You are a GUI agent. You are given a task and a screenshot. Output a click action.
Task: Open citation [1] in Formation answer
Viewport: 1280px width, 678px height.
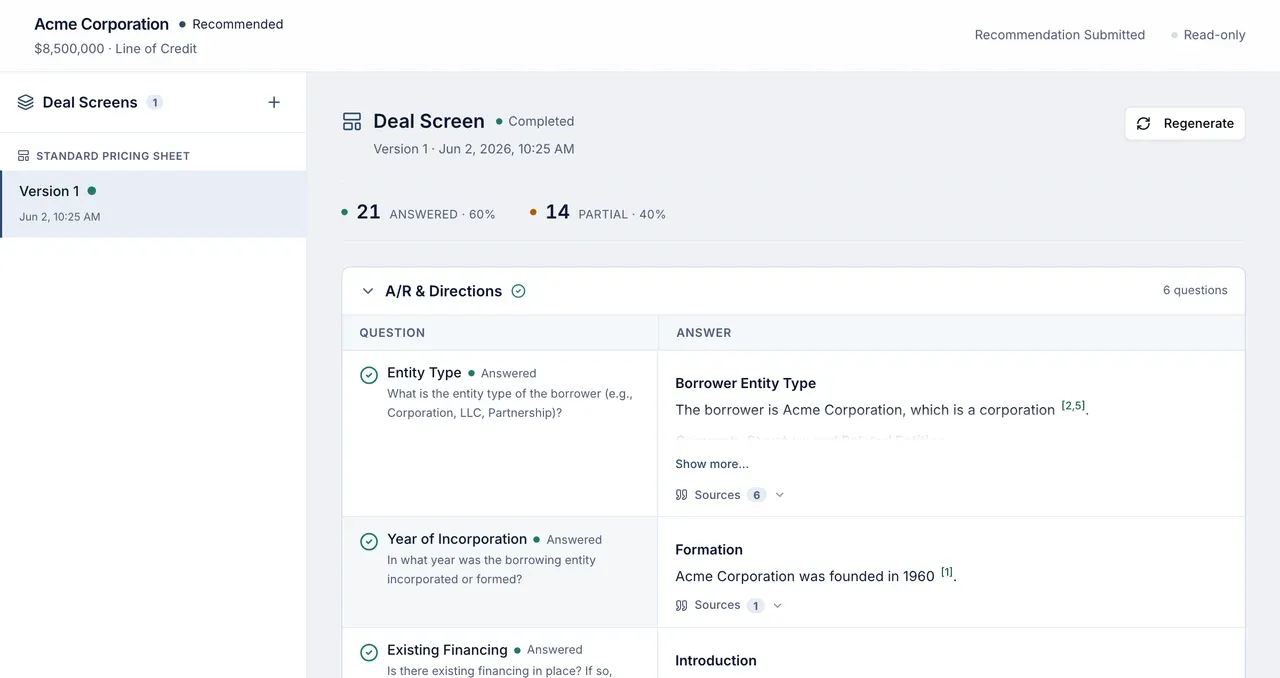click(947, 572)
